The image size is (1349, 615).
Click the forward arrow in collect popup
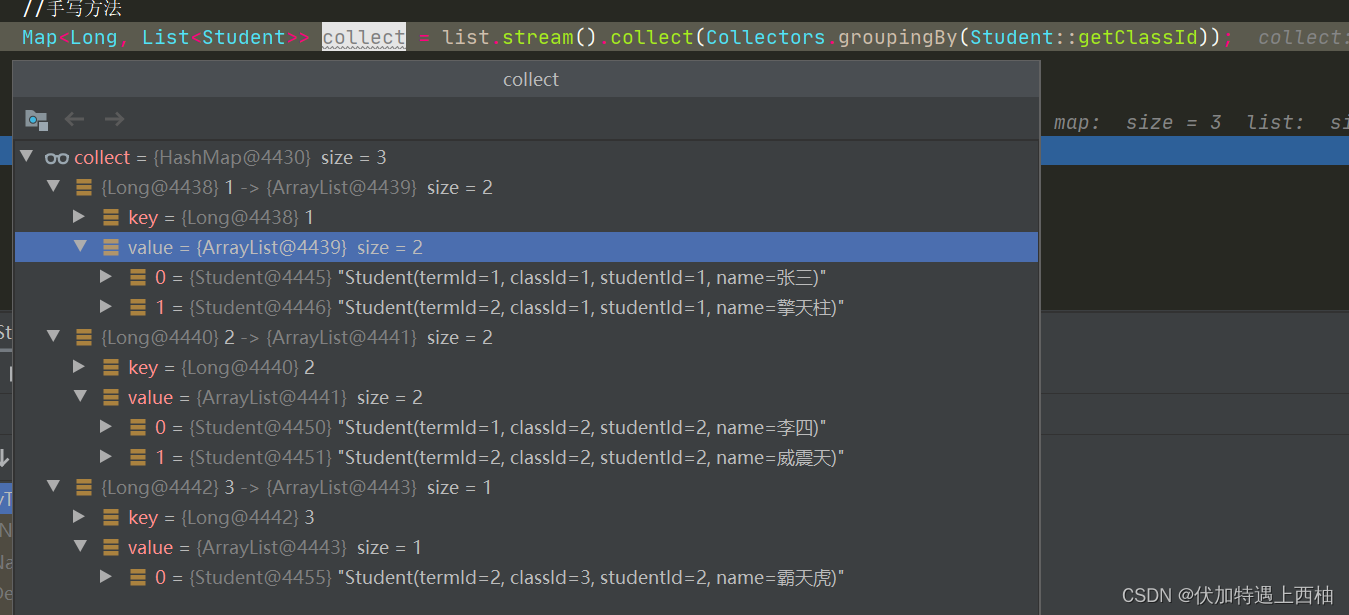click(x=114, y=120)
